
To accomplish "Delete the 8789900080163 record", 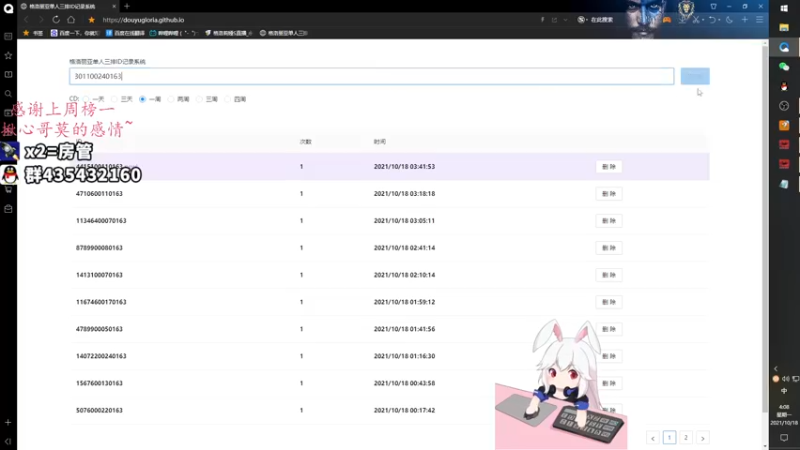I will 609,248.
